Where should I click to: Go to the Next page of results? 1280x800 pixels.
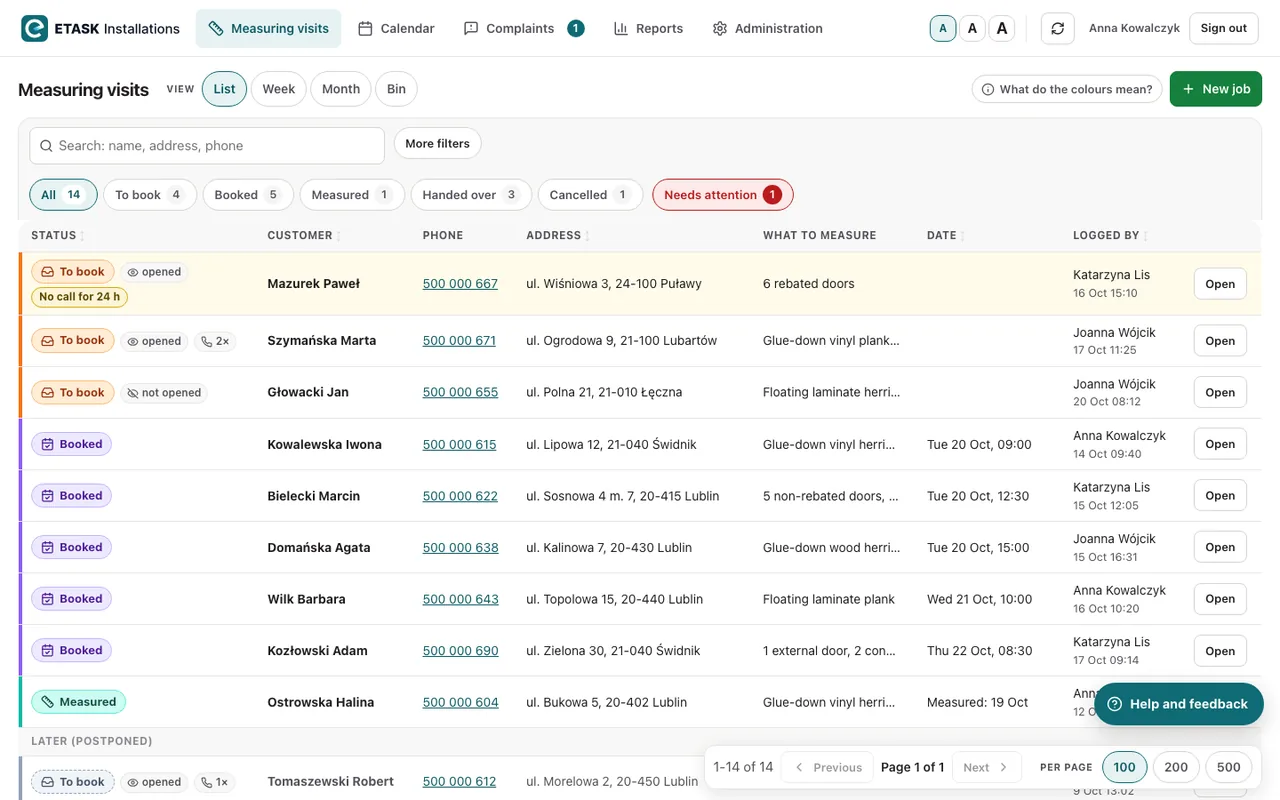click(986, 767)
